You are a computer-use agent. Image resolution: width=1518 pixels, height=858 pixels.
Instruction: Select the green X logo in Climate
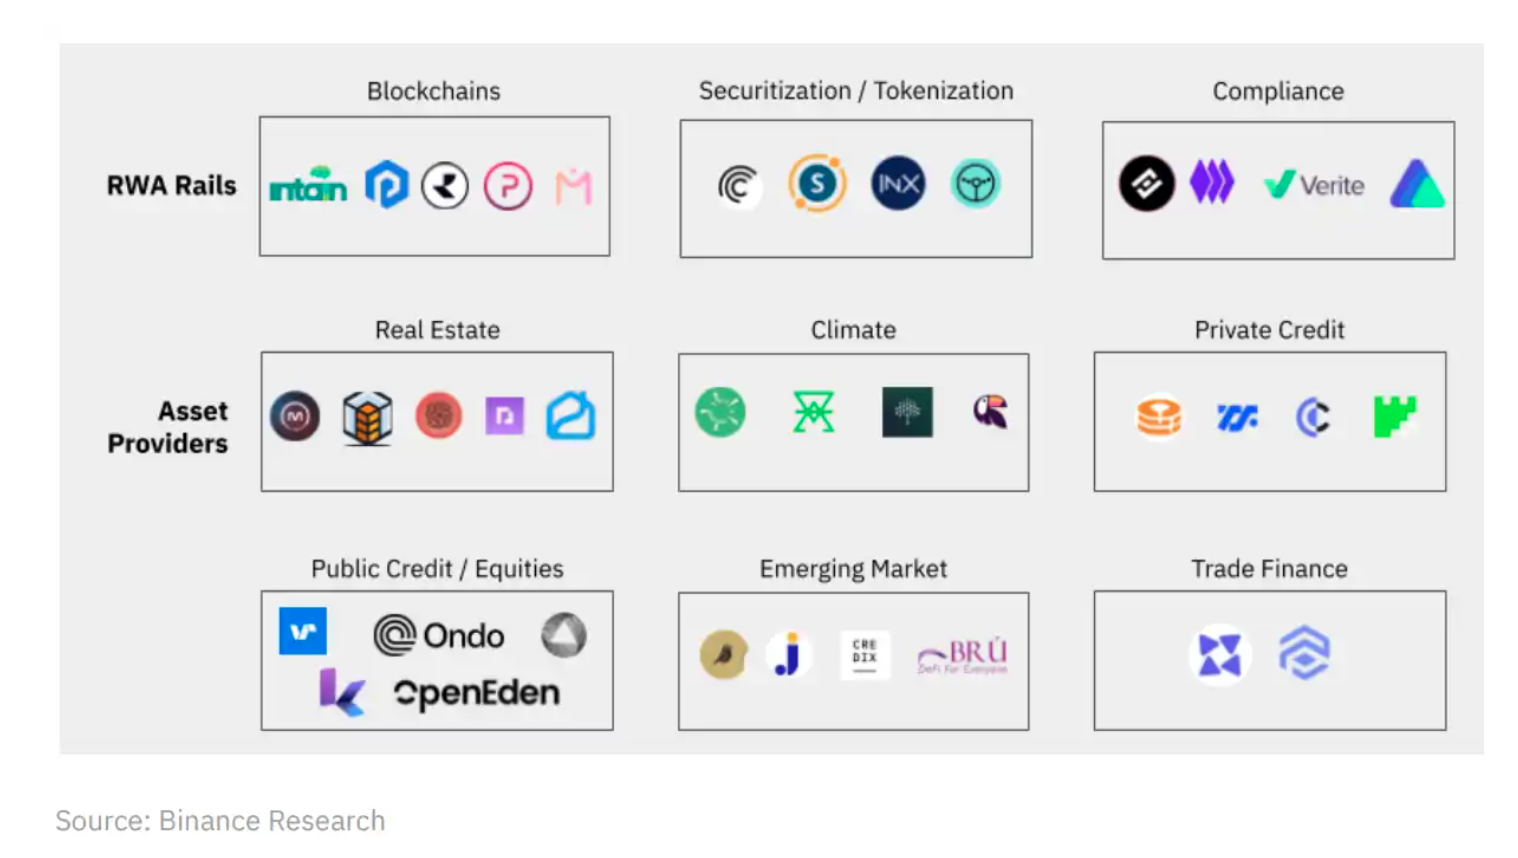[813, 412]
